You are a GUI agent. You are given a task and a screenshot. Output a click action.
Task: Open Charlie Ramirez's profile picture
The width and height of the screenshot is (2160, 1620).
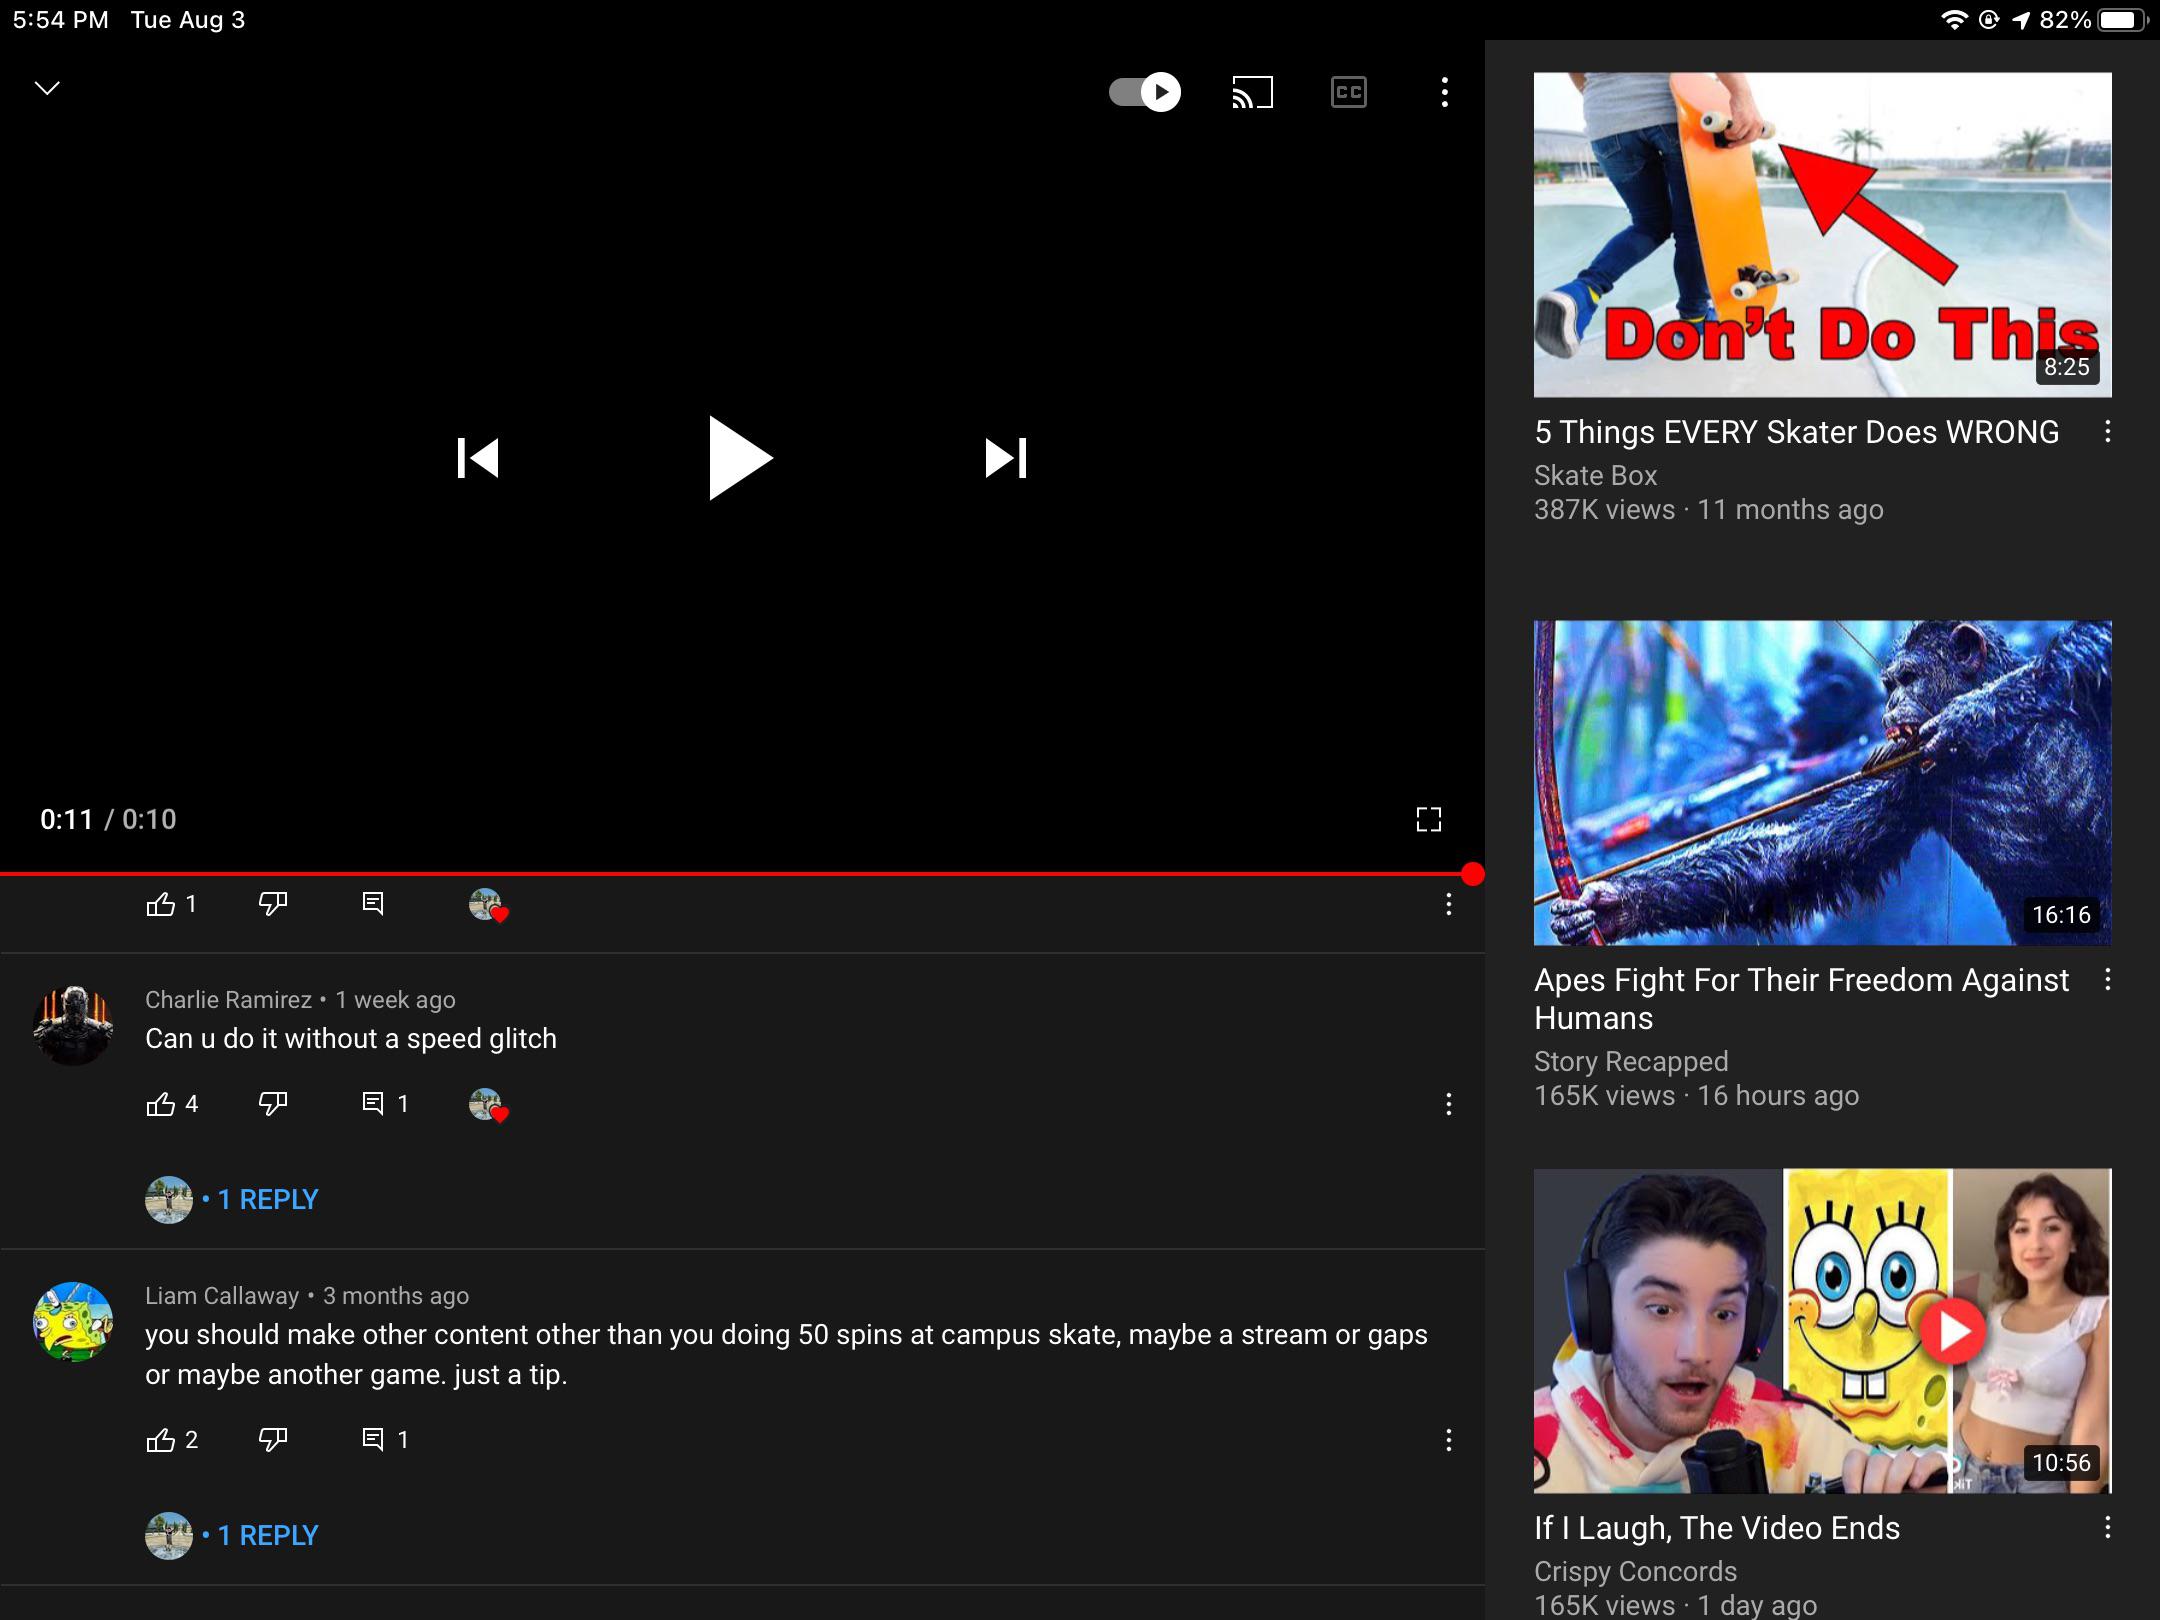tap(73, 1022)
